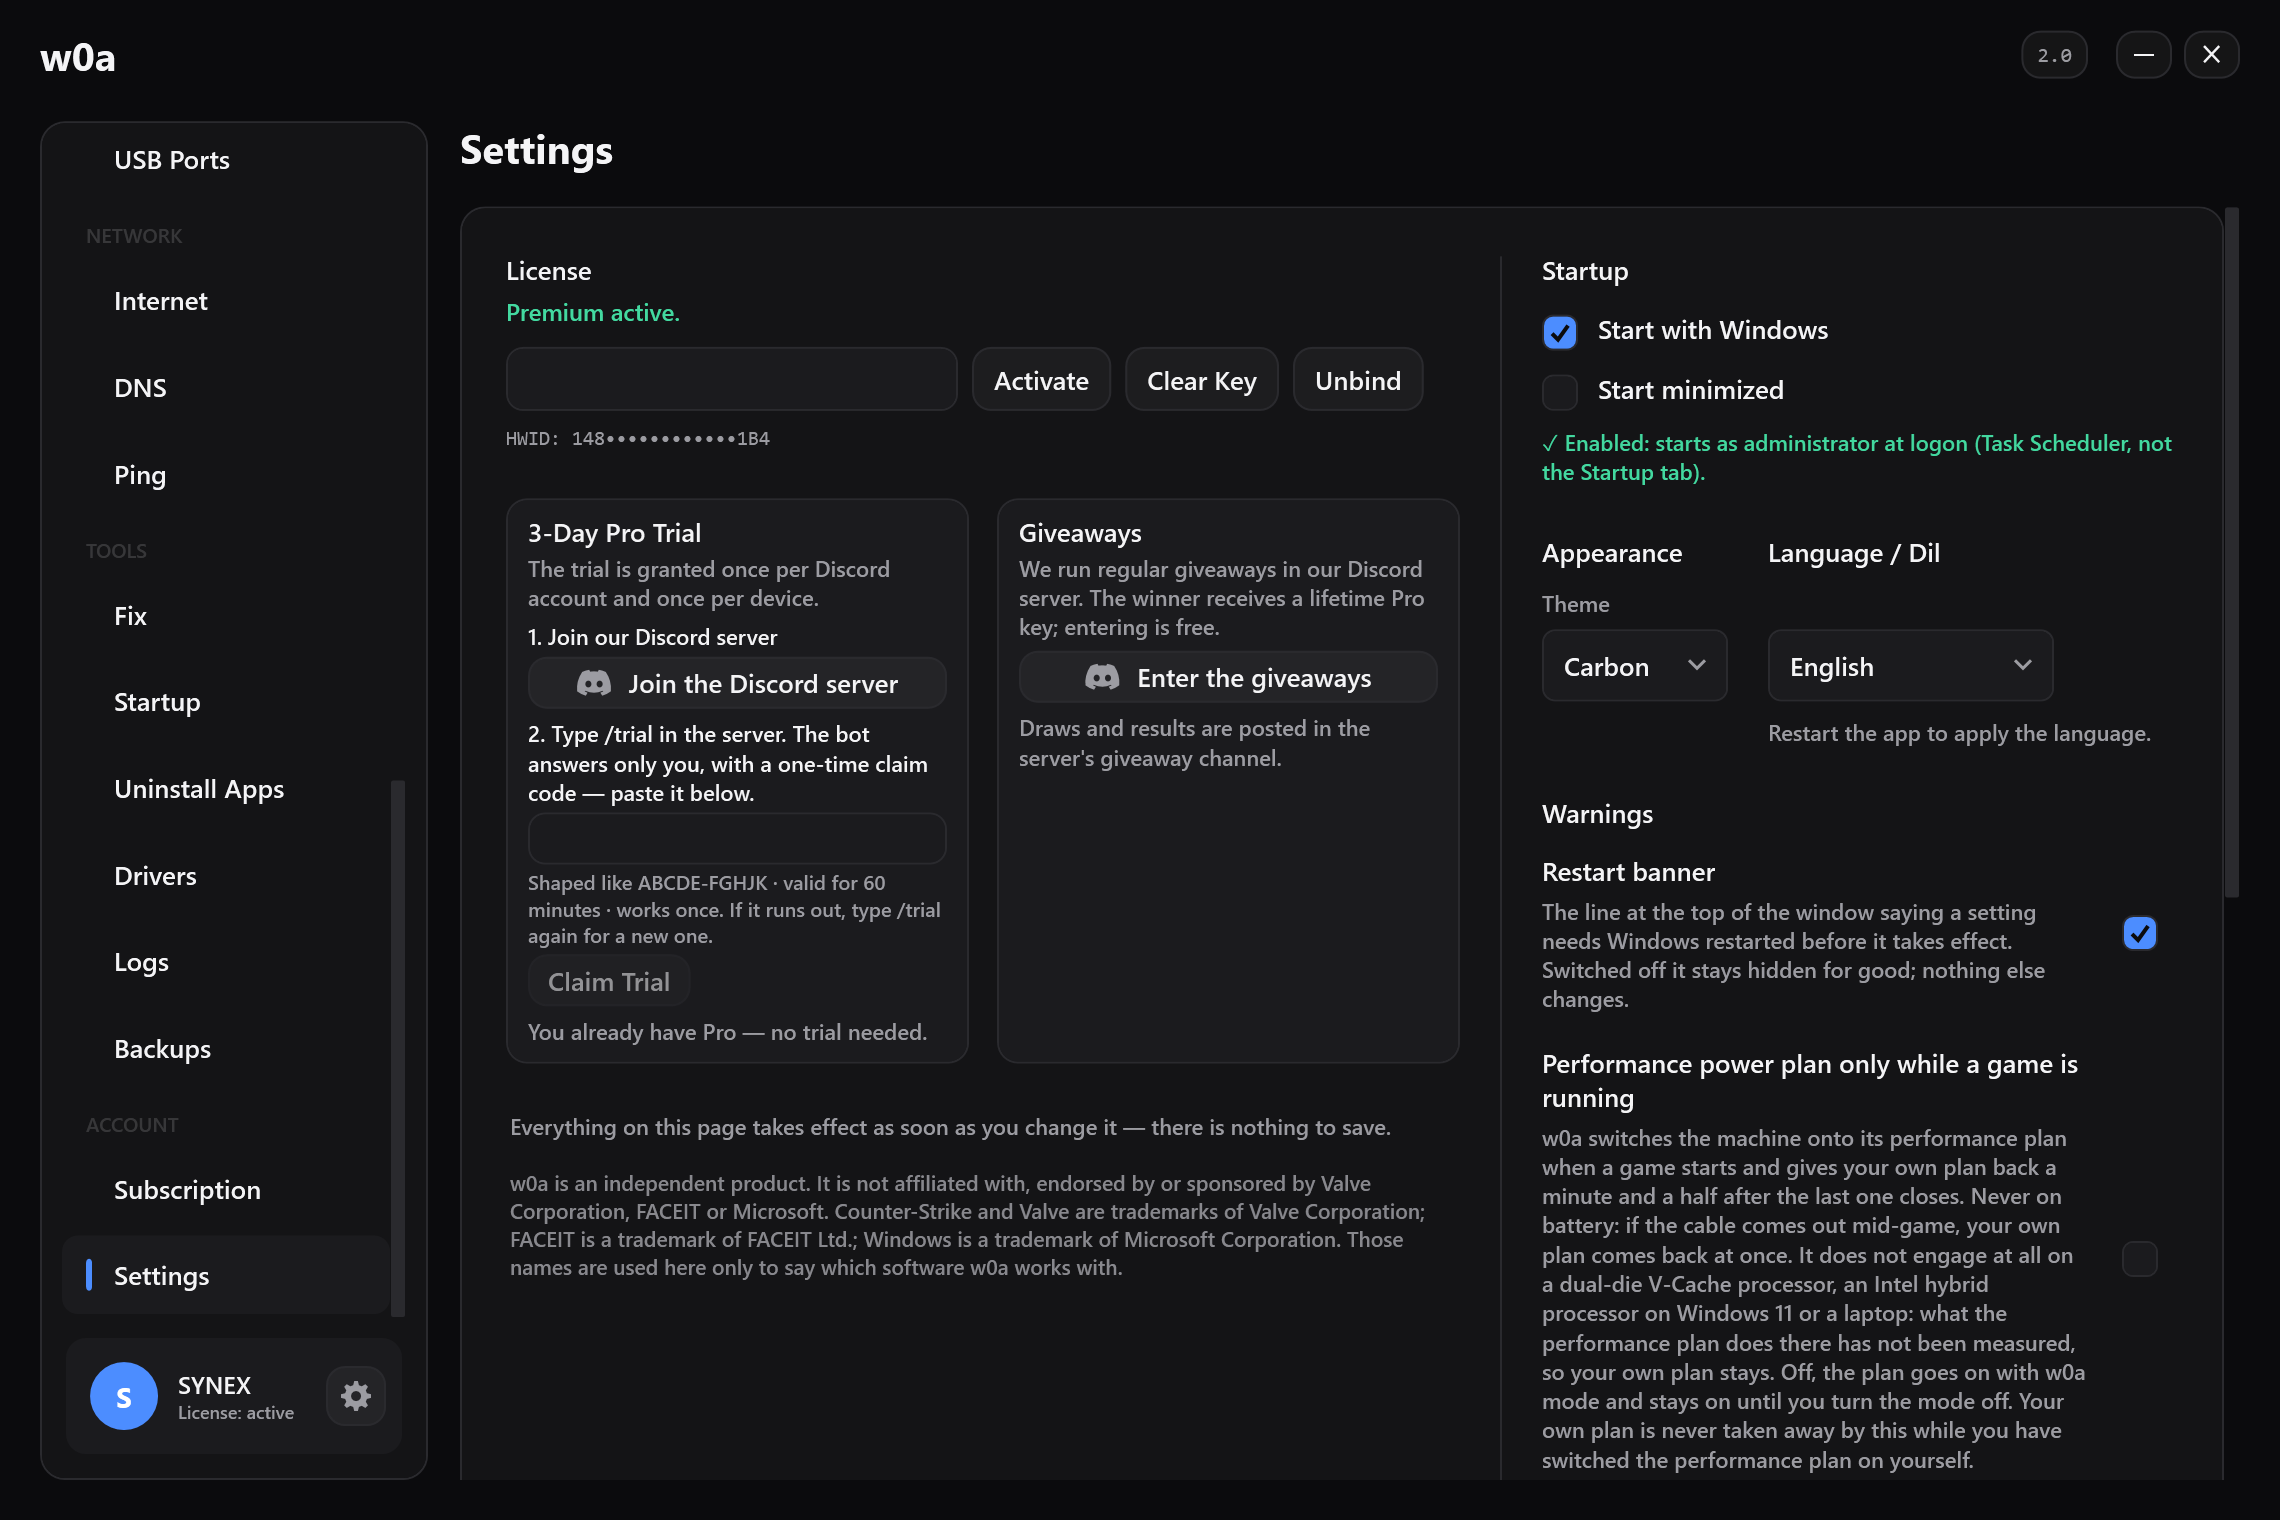Viewport: 2280px width, 1520px height.
Task: Click the Activate button
Action: click(x=1041, y=380)
